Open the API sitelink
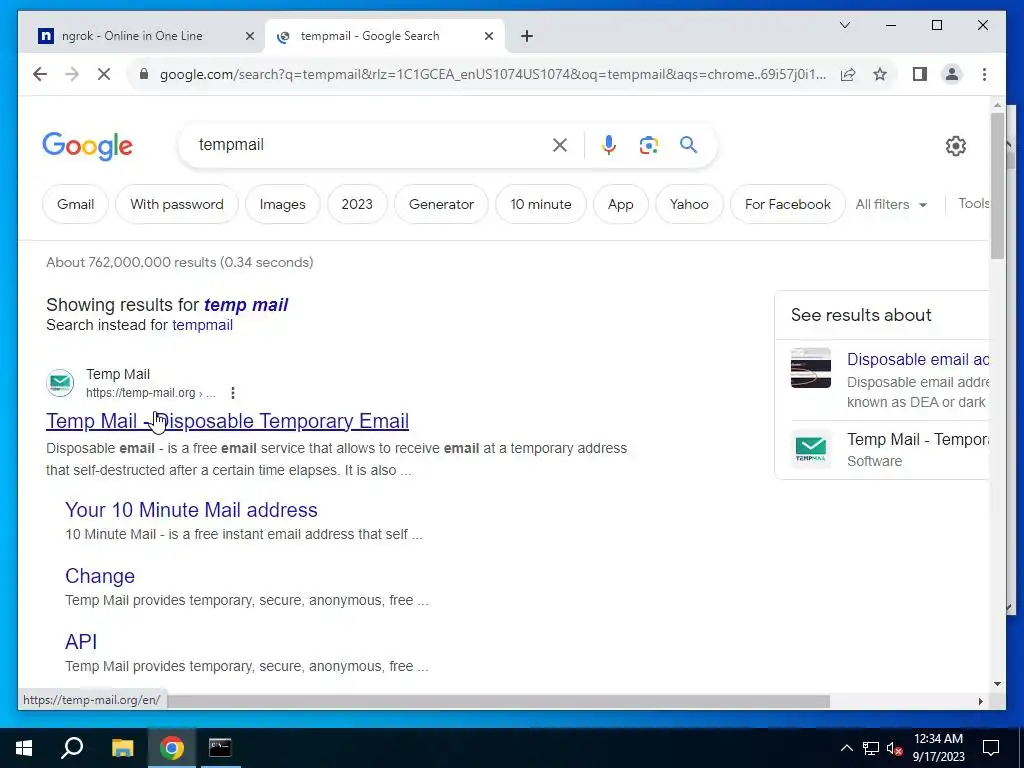 pyautogui.click(x=81, y=642)
